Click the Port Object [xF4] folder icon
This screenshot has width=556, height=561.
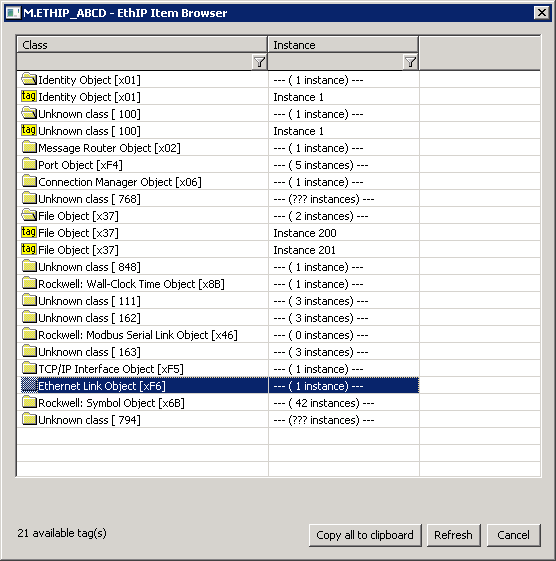pyautogui.click(x=29, y=164)
